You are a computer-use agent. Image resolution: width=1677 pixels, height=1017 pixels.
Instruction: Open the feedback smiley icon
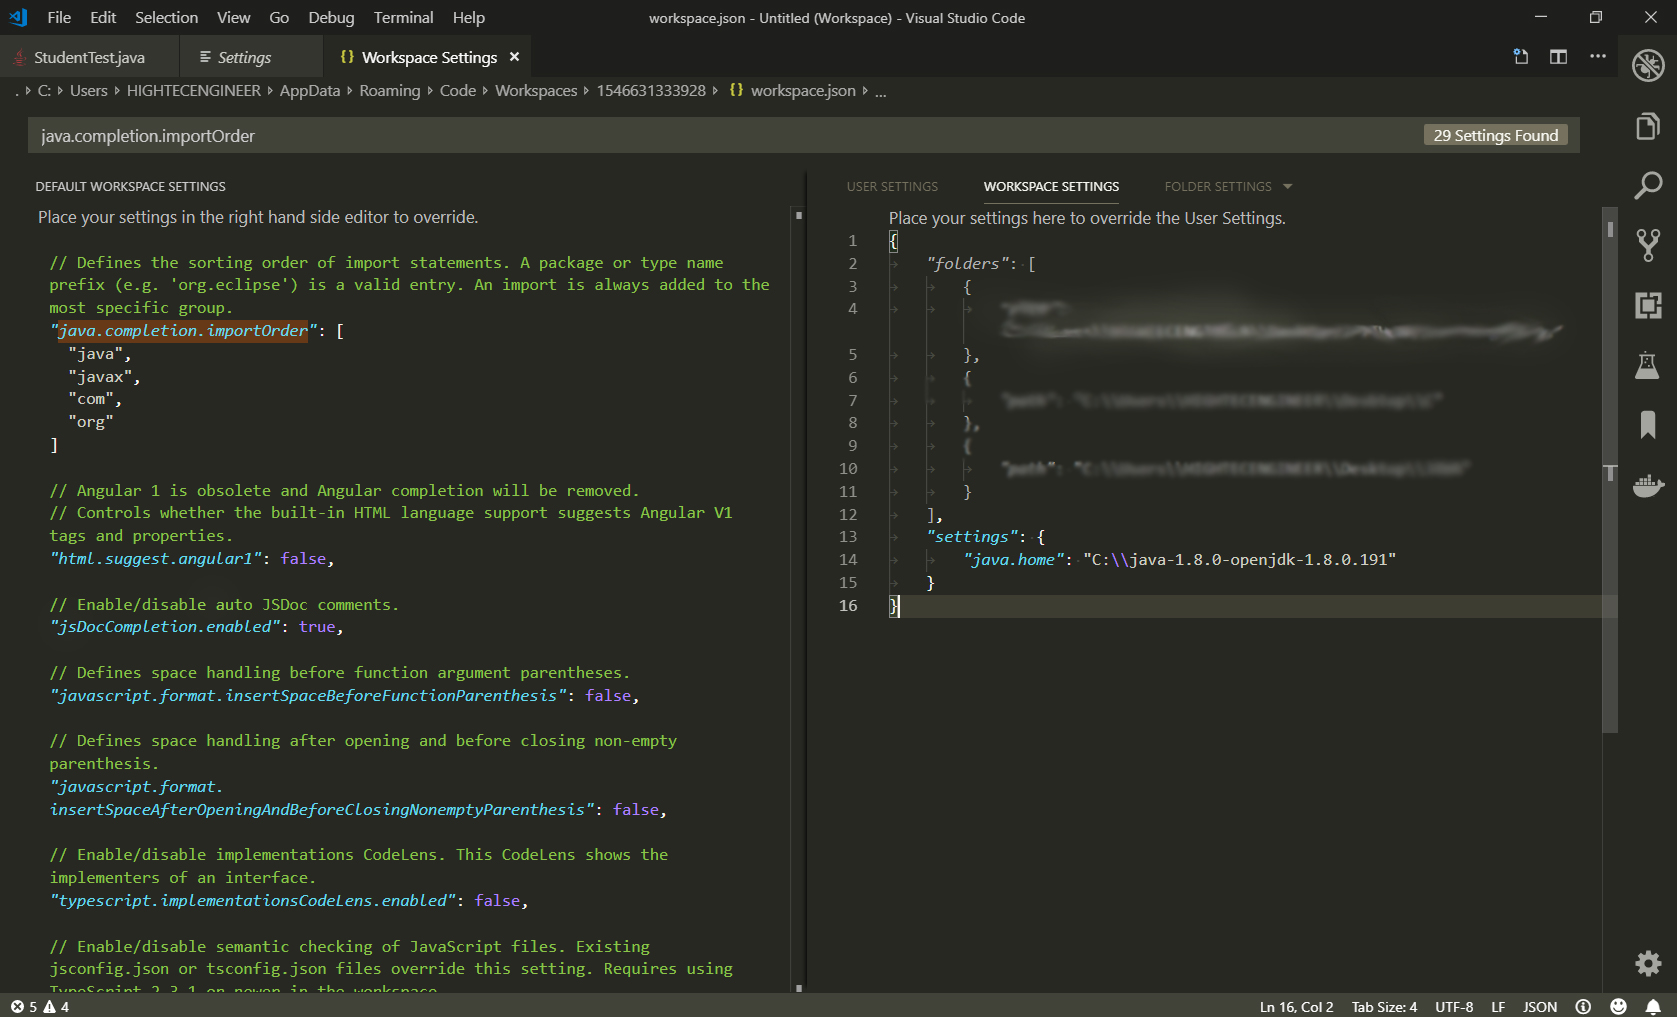click(x=1619, y=1007)
